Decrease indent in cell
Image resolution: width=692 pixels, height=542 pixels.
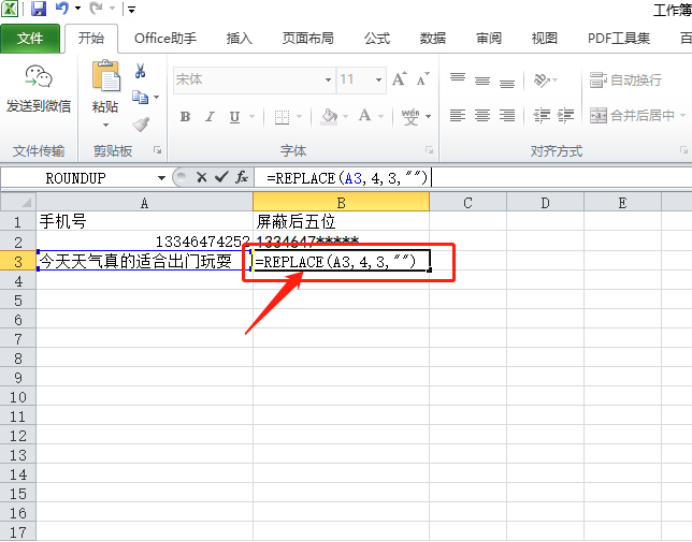point(542,116)
